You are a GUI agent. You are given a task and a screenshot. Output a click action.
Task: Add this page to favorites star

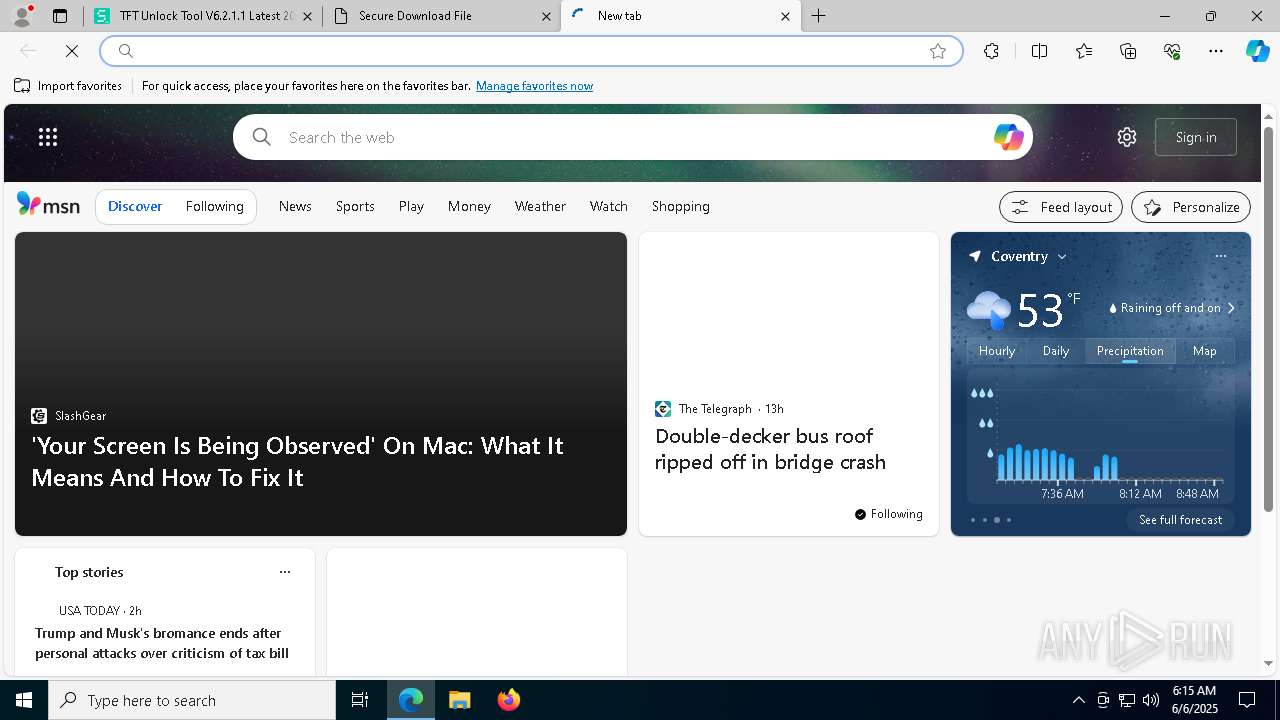(x=938, y=51)
